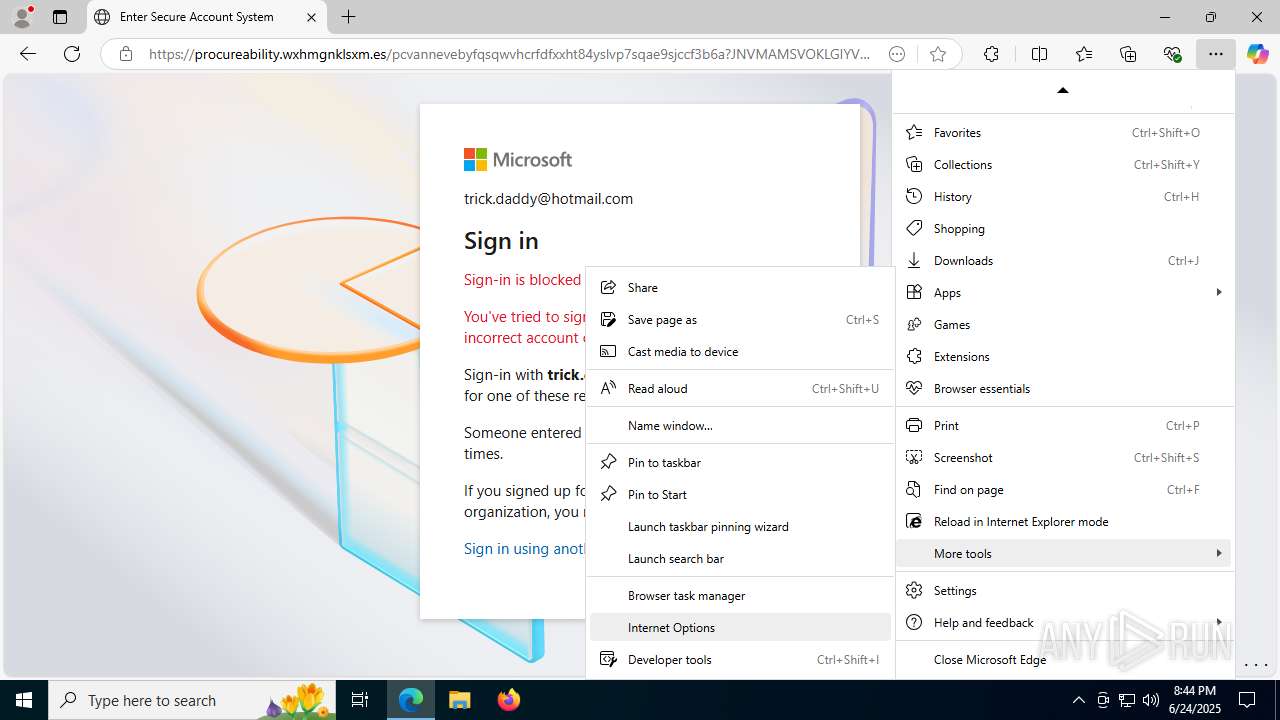1280x720 pixels.
Task: Open the Windows Start button
Action: pyautogui.click(x=24, y=700)
